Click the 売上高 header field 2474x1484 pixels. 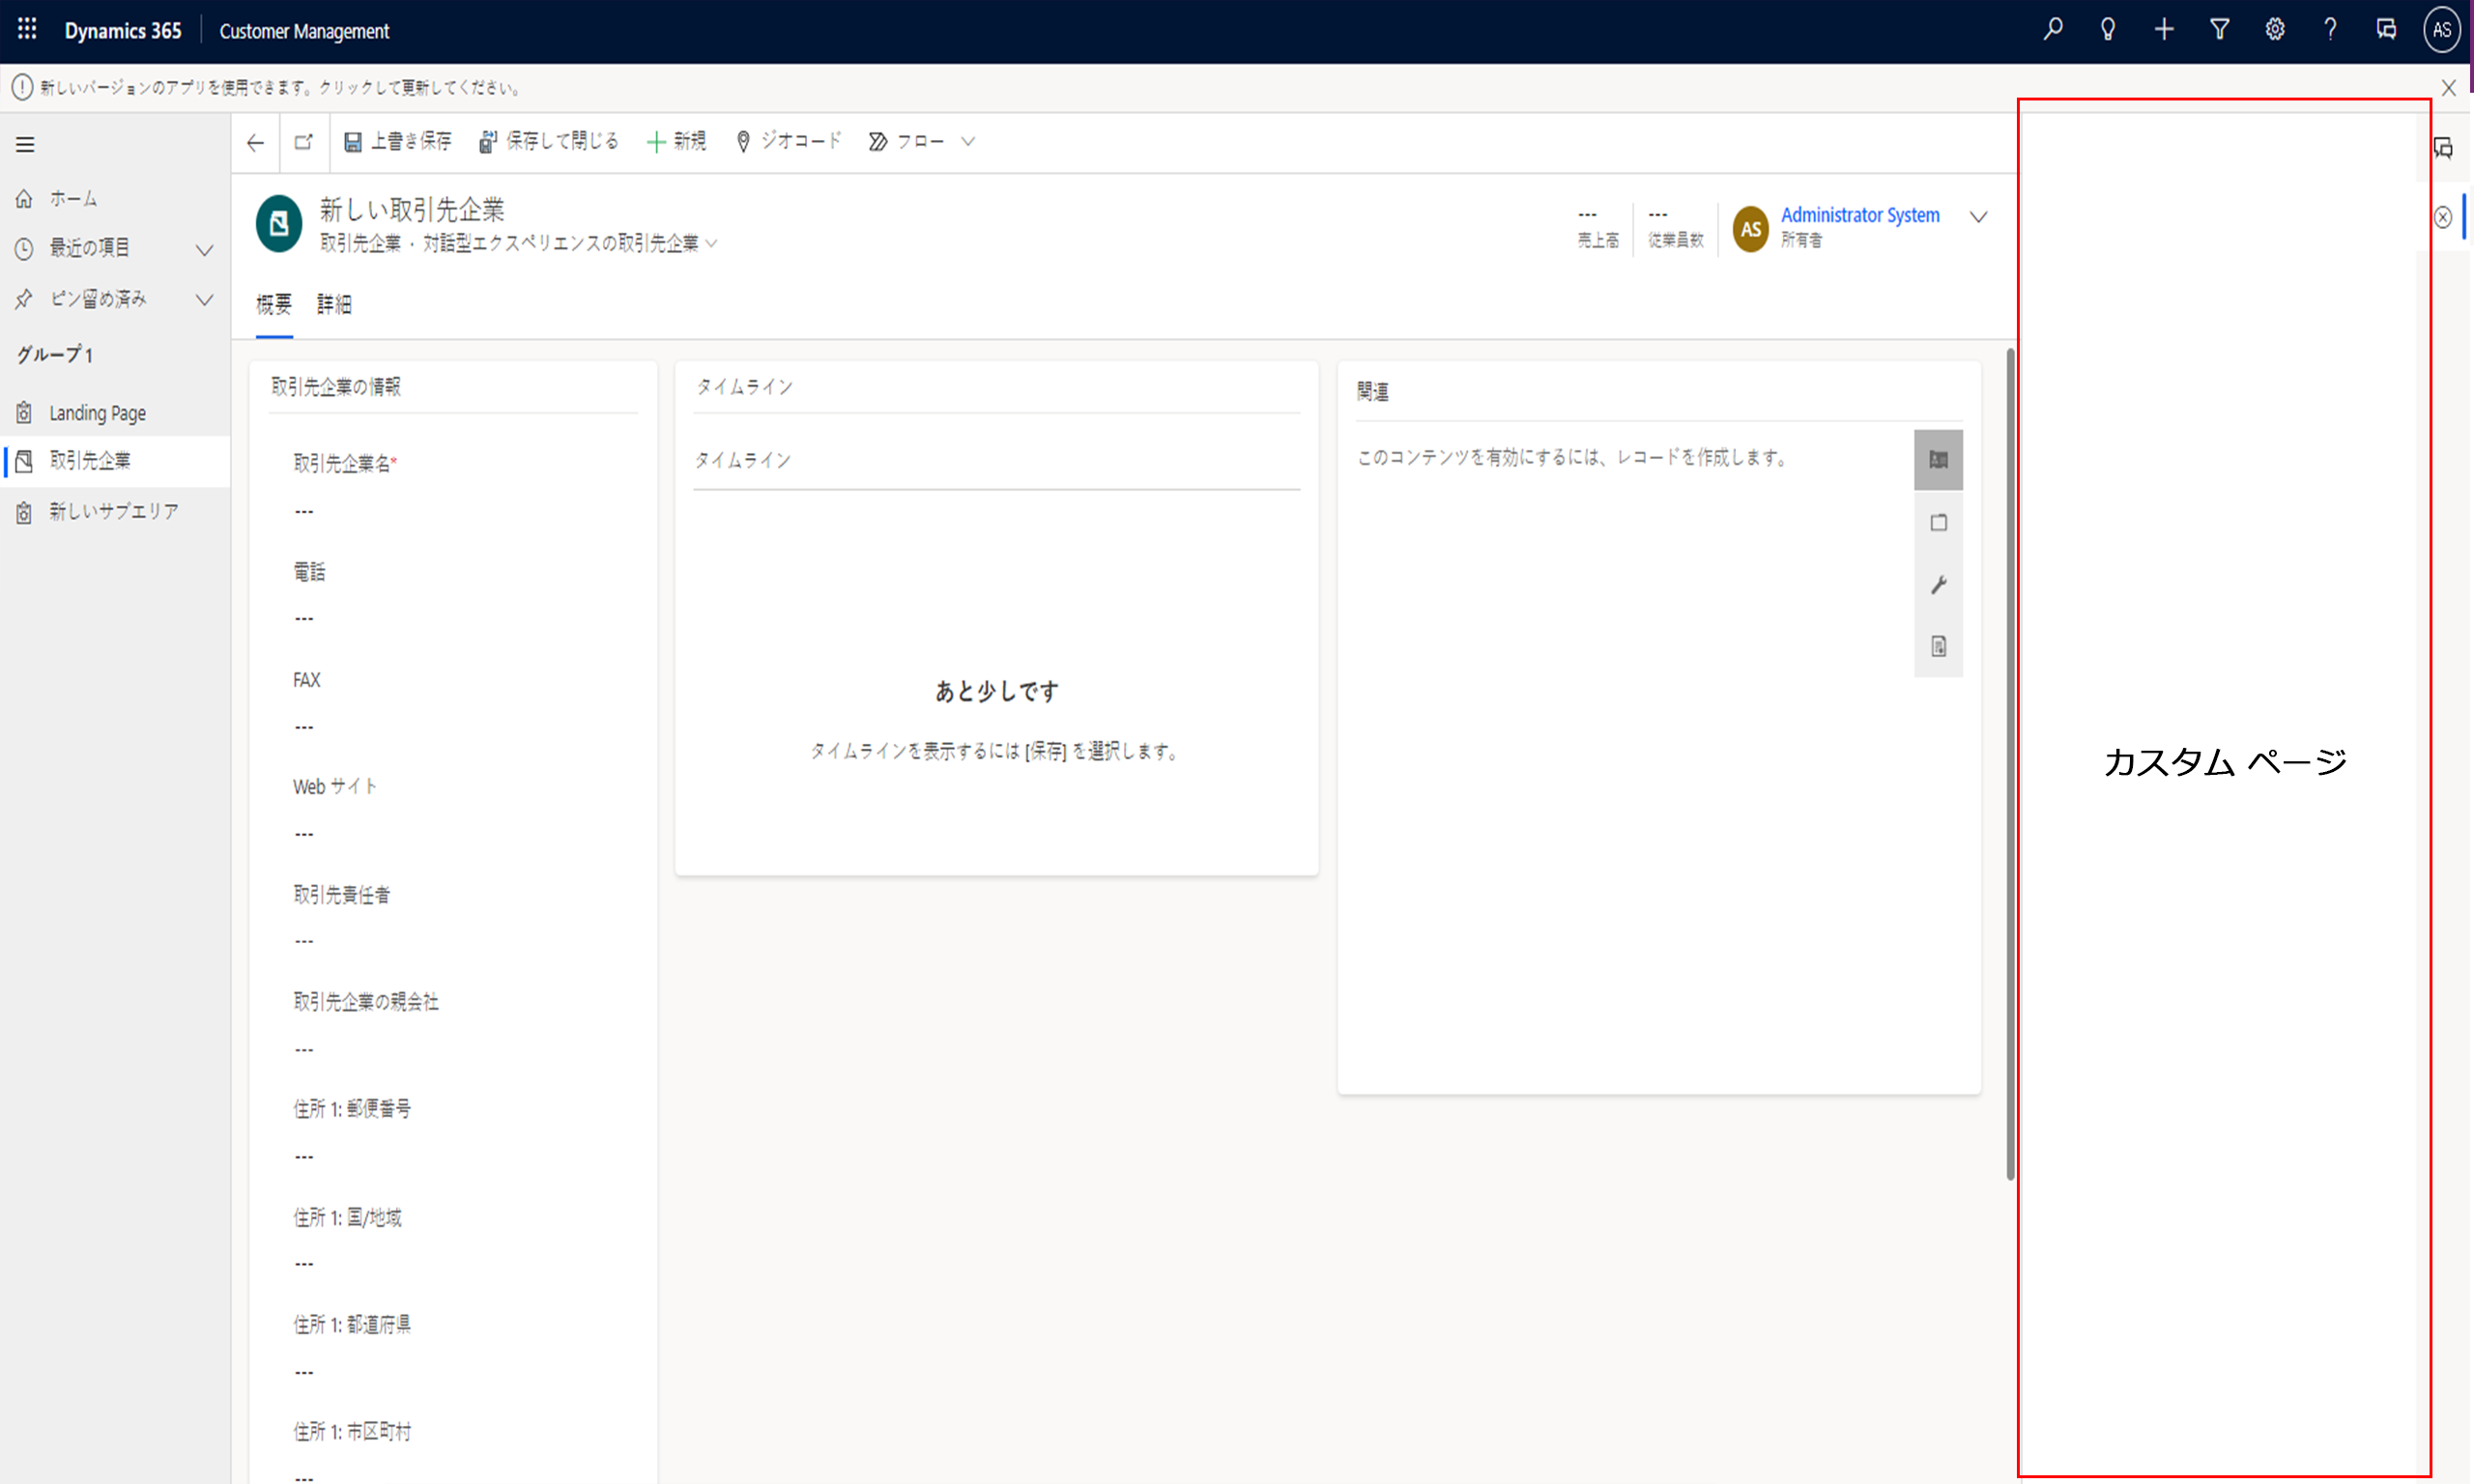tap(1598, 228)
